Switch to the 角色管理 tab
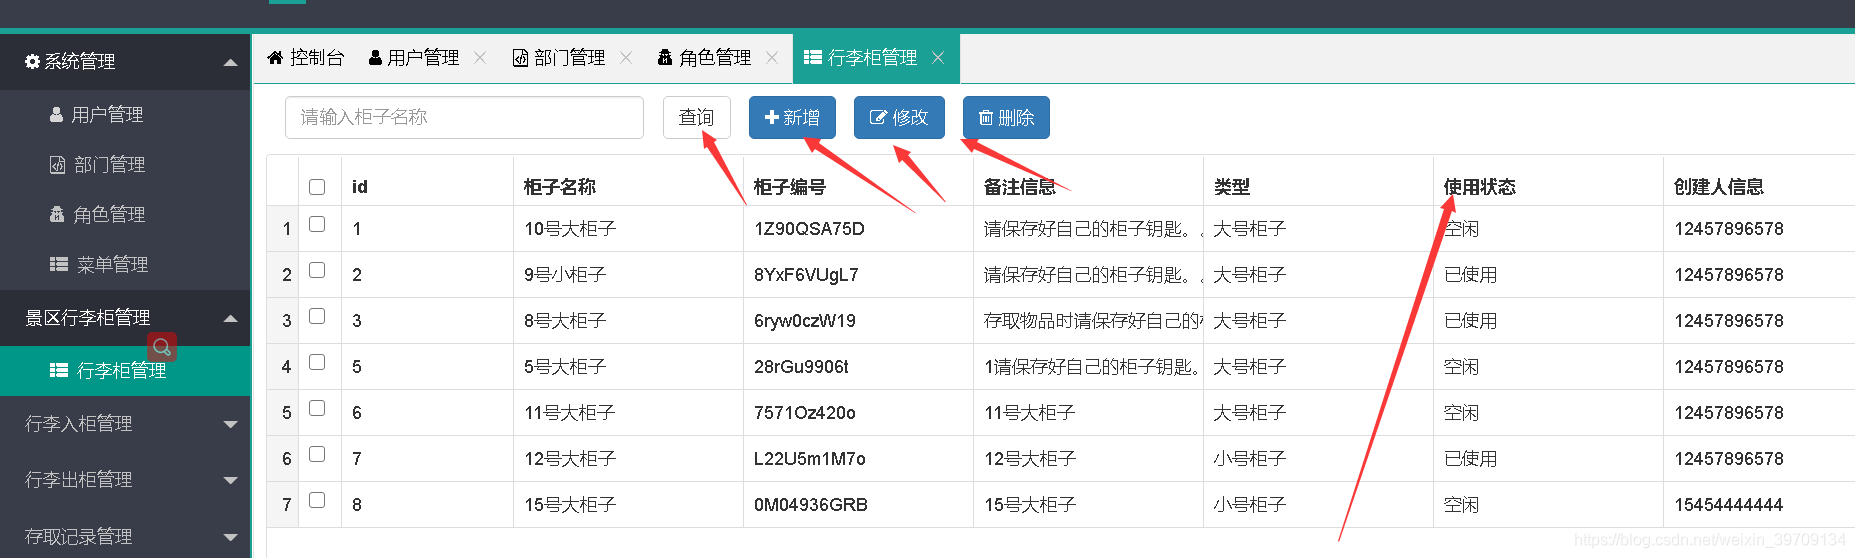 704,58
